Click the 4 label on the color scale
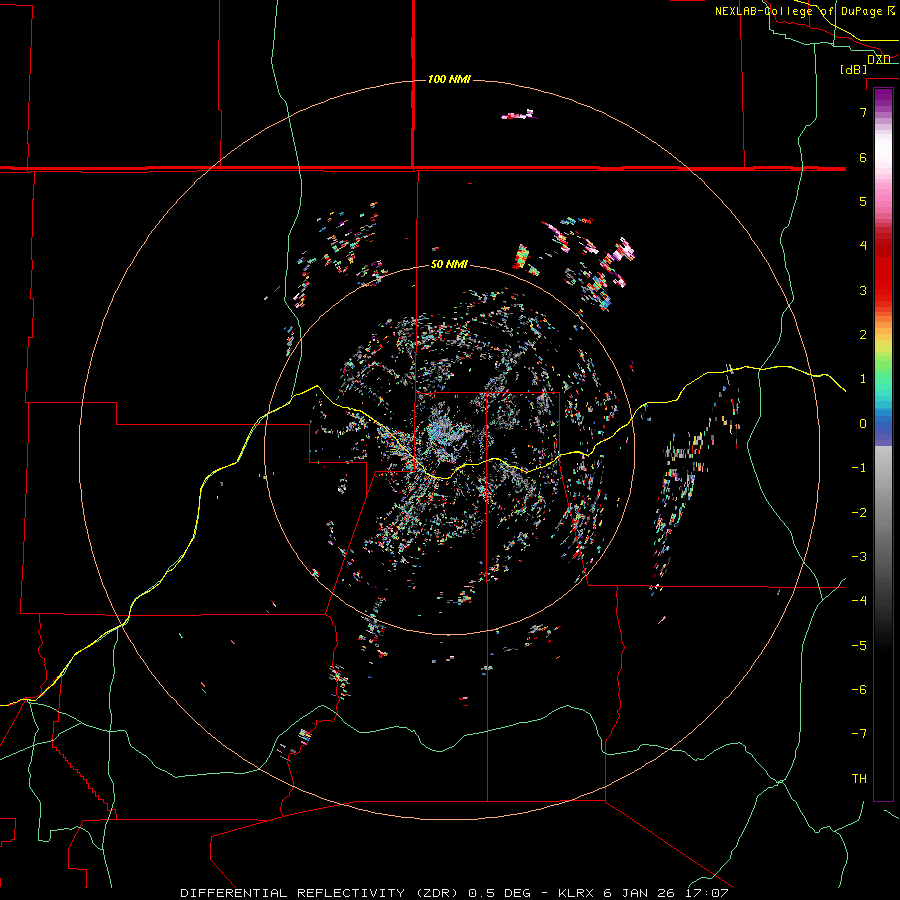The image size is (900, 900). (863, 246)
